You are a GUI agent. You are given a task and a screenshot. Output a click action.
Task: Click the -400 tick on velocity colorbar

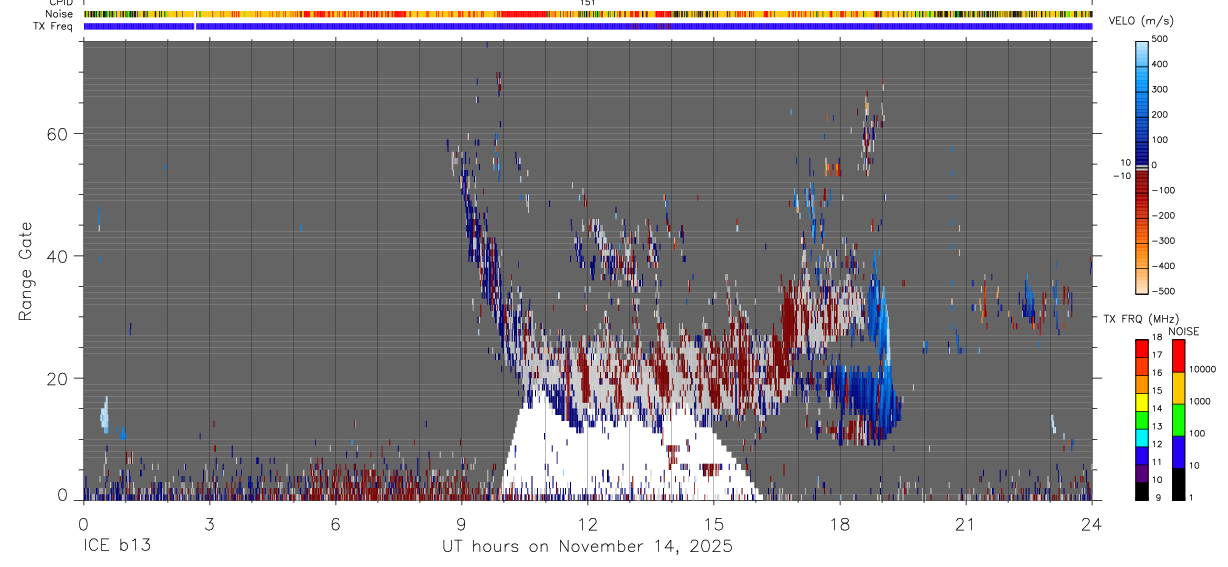tap(1163, 266)
